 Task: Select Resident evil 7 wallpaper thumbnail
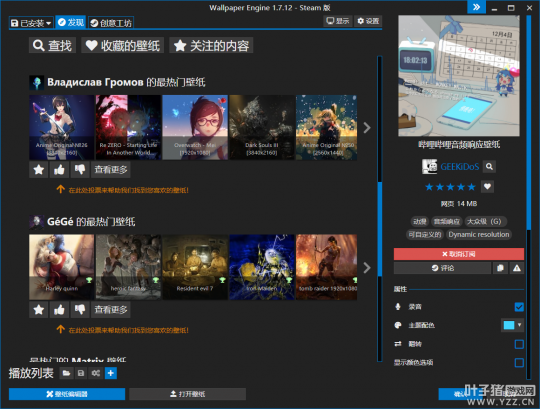[x=195, y=267]
